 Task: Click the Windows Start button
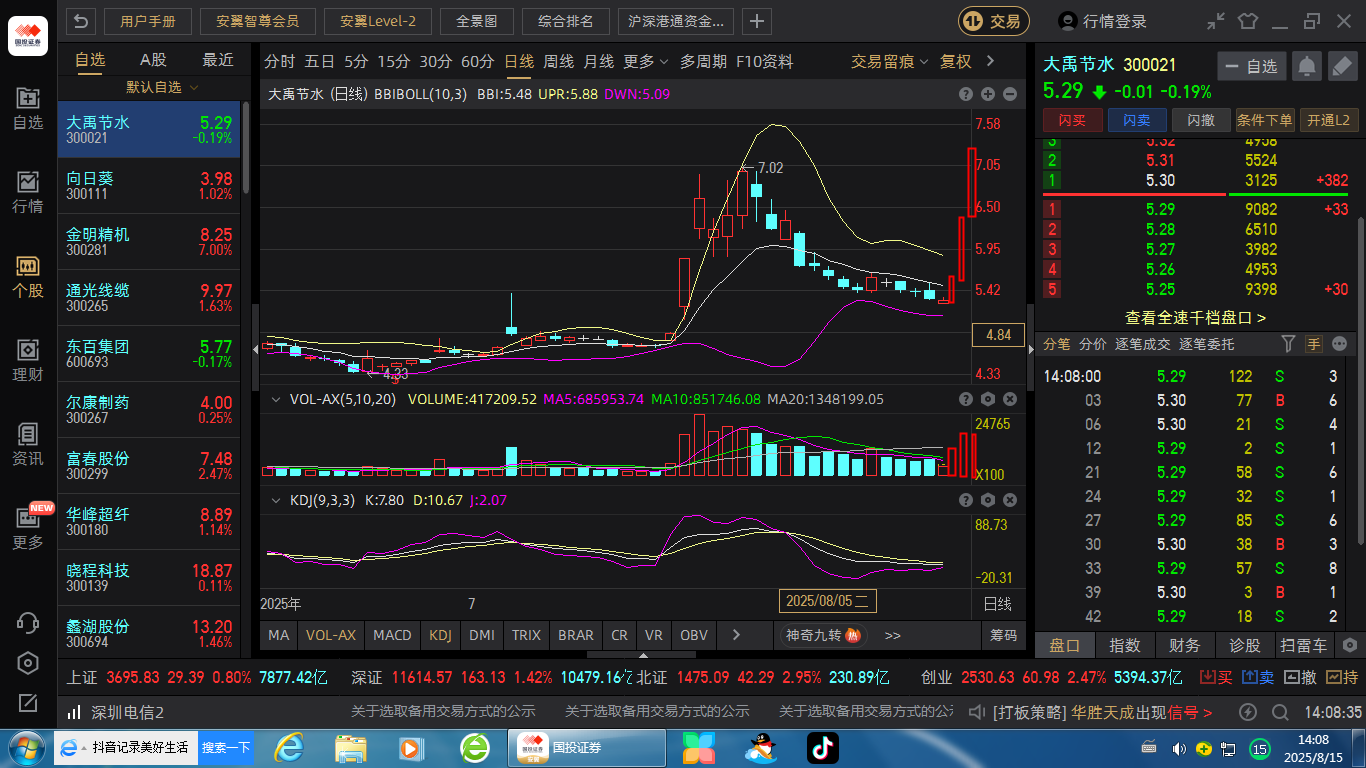[x=26, y=748]
